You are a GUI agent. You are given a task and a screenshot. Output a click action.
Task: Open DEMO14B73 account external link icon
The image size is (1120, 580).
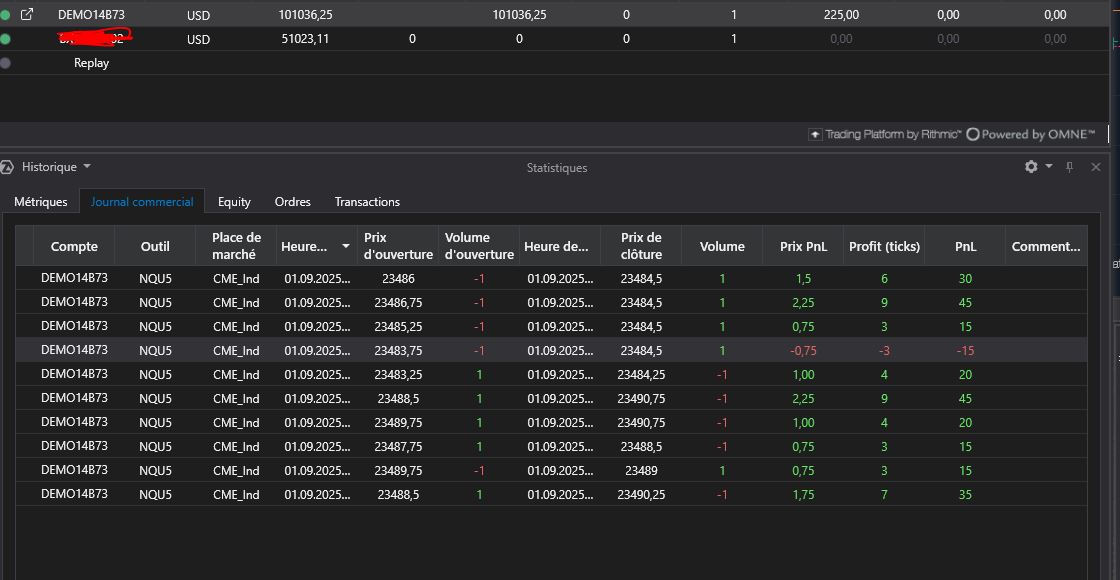point(27,15)
